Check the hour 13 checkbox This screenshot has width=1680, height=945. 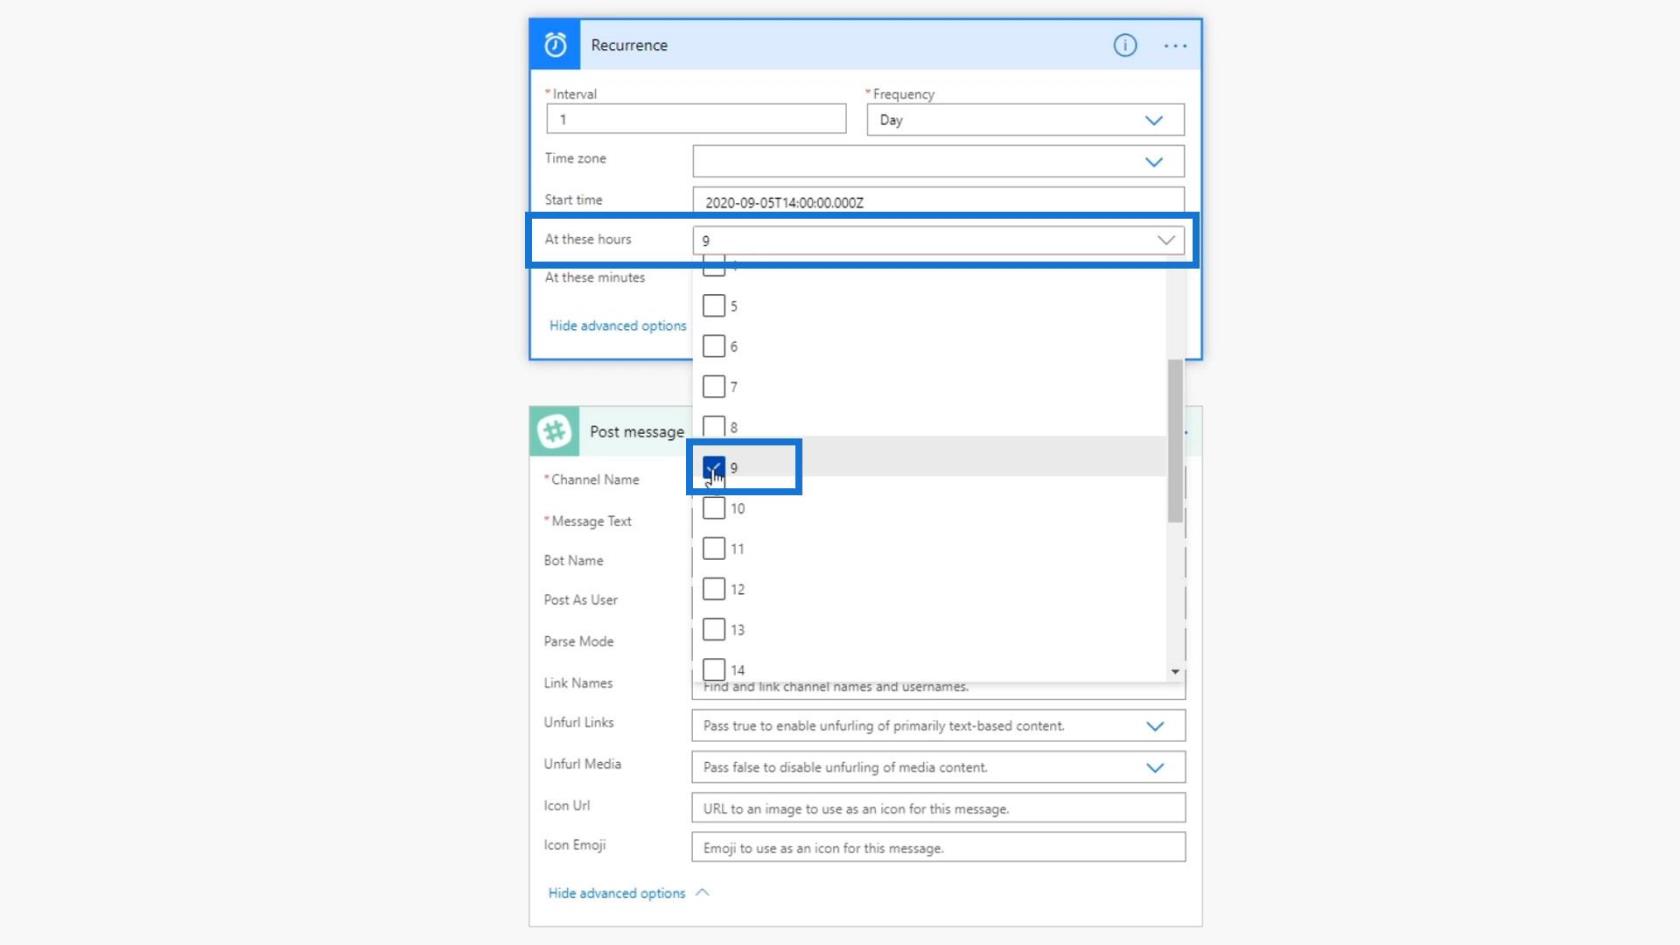click(714, 629)
